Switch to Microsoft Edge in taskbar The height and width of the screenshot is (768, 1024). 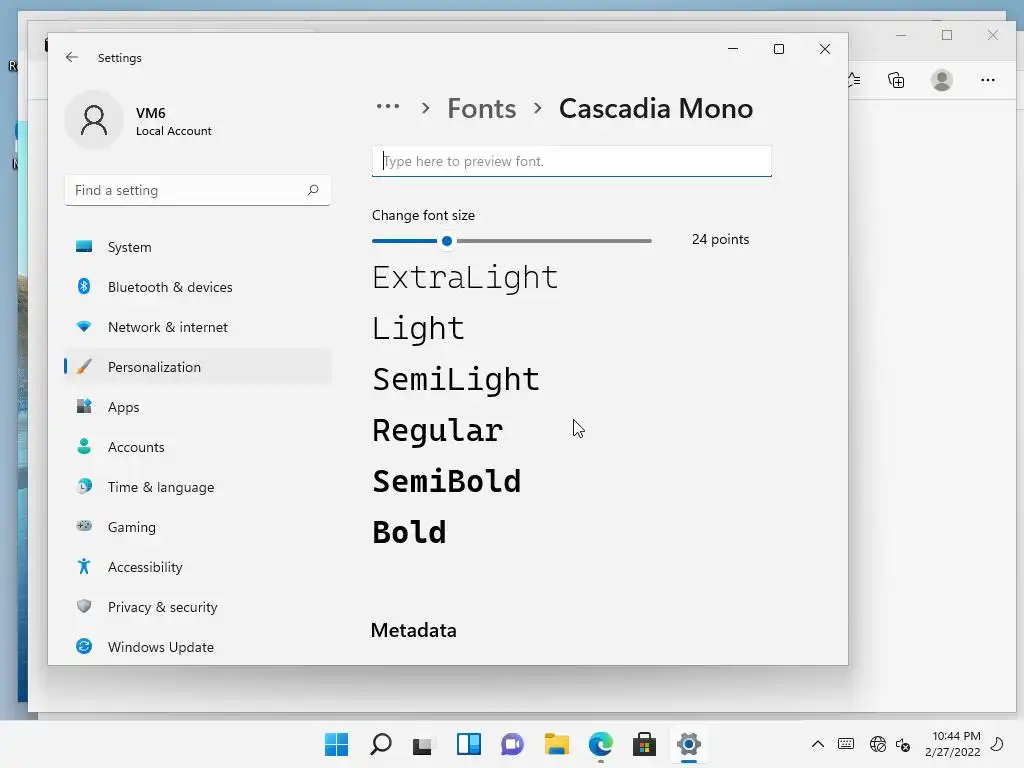click(600, 744)
